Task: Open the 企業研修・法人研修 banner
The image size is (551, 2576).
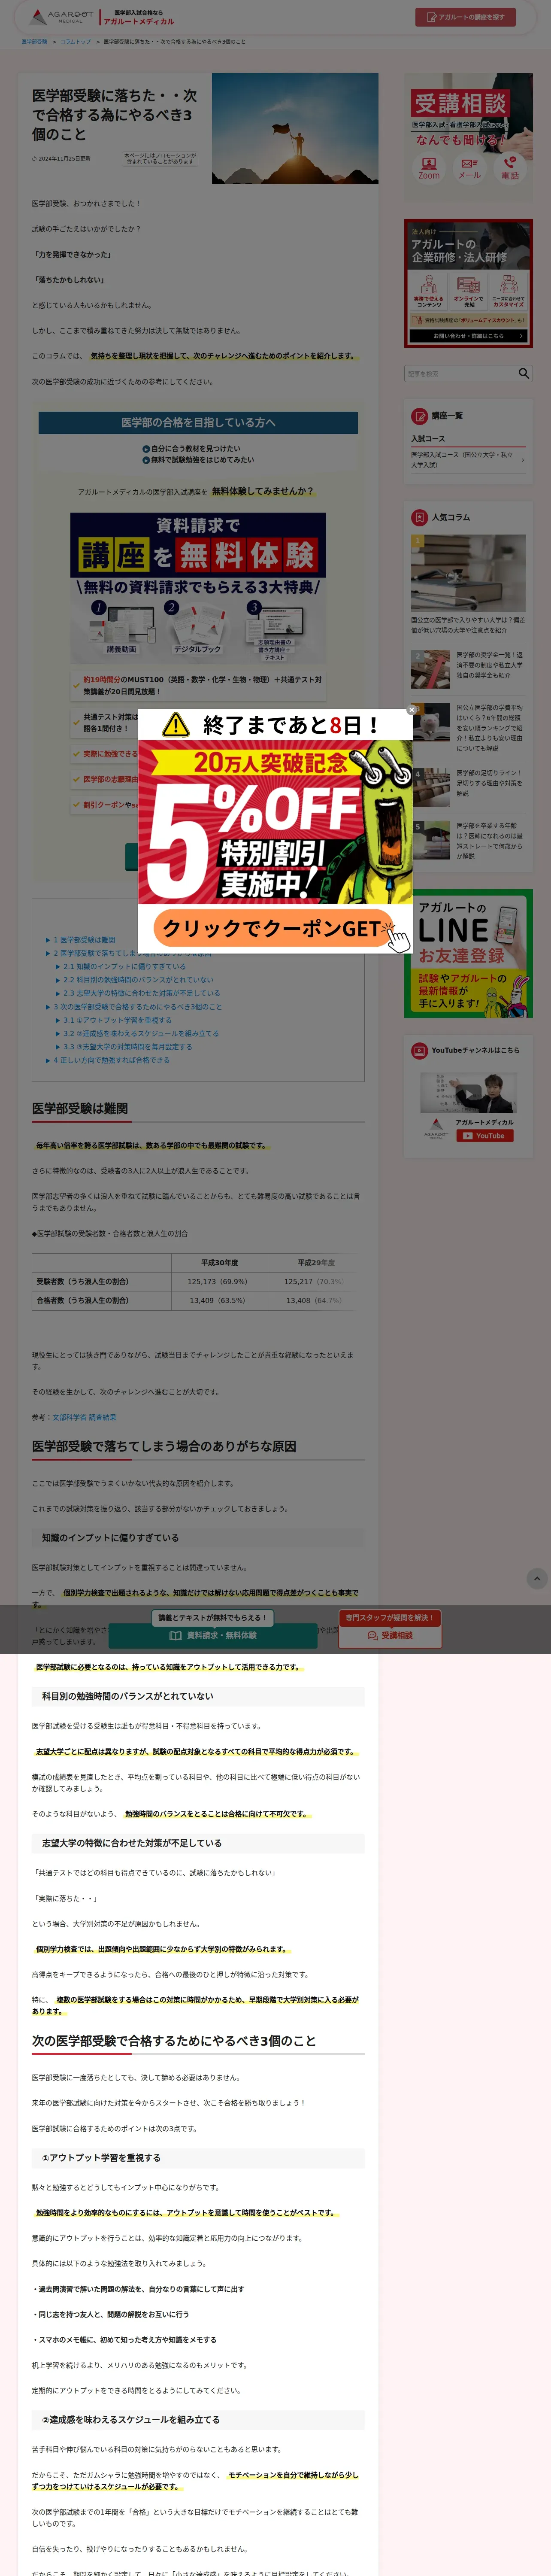Action: point(468,284)
